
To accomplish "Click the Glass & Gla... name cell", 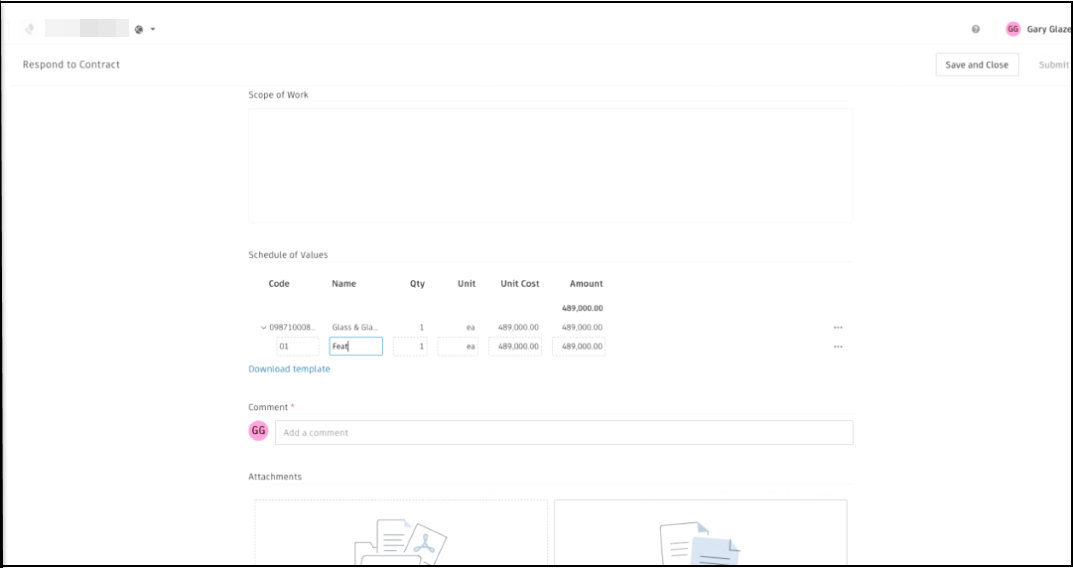I will point(354,328).
